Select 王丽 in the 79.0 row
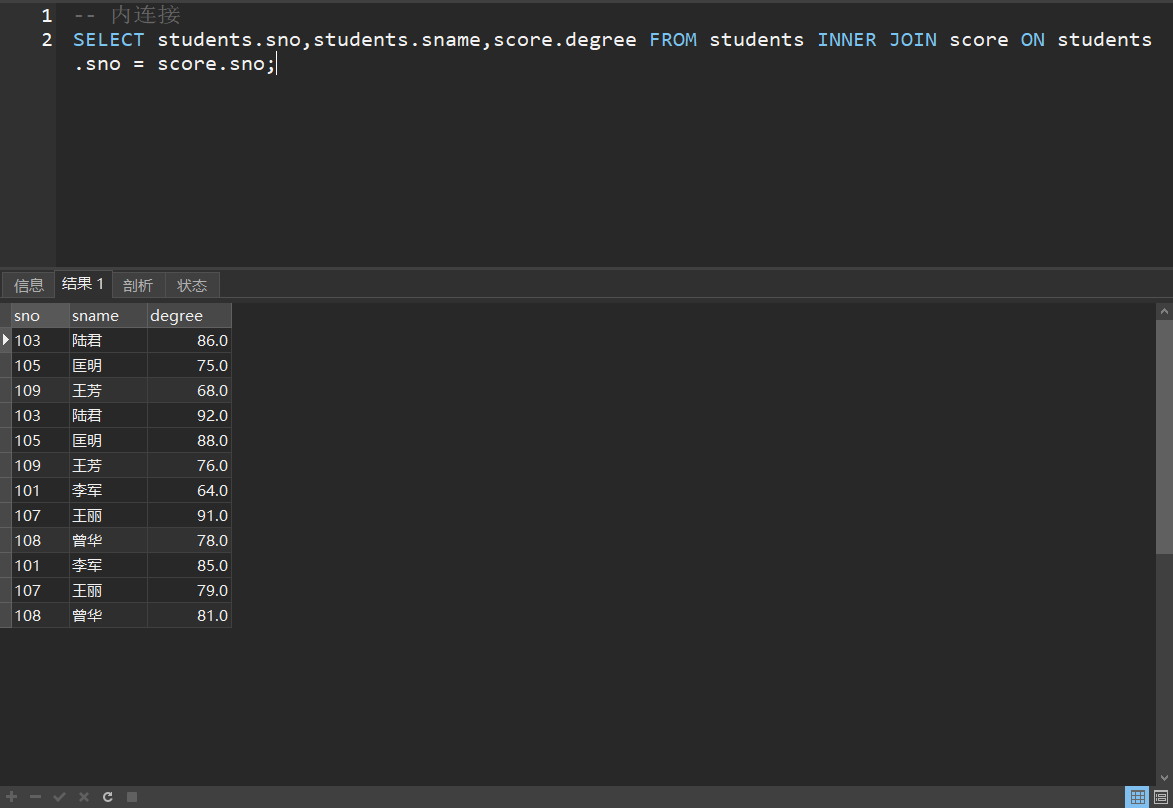The image size is (1173, 808). tap(108, 590)
